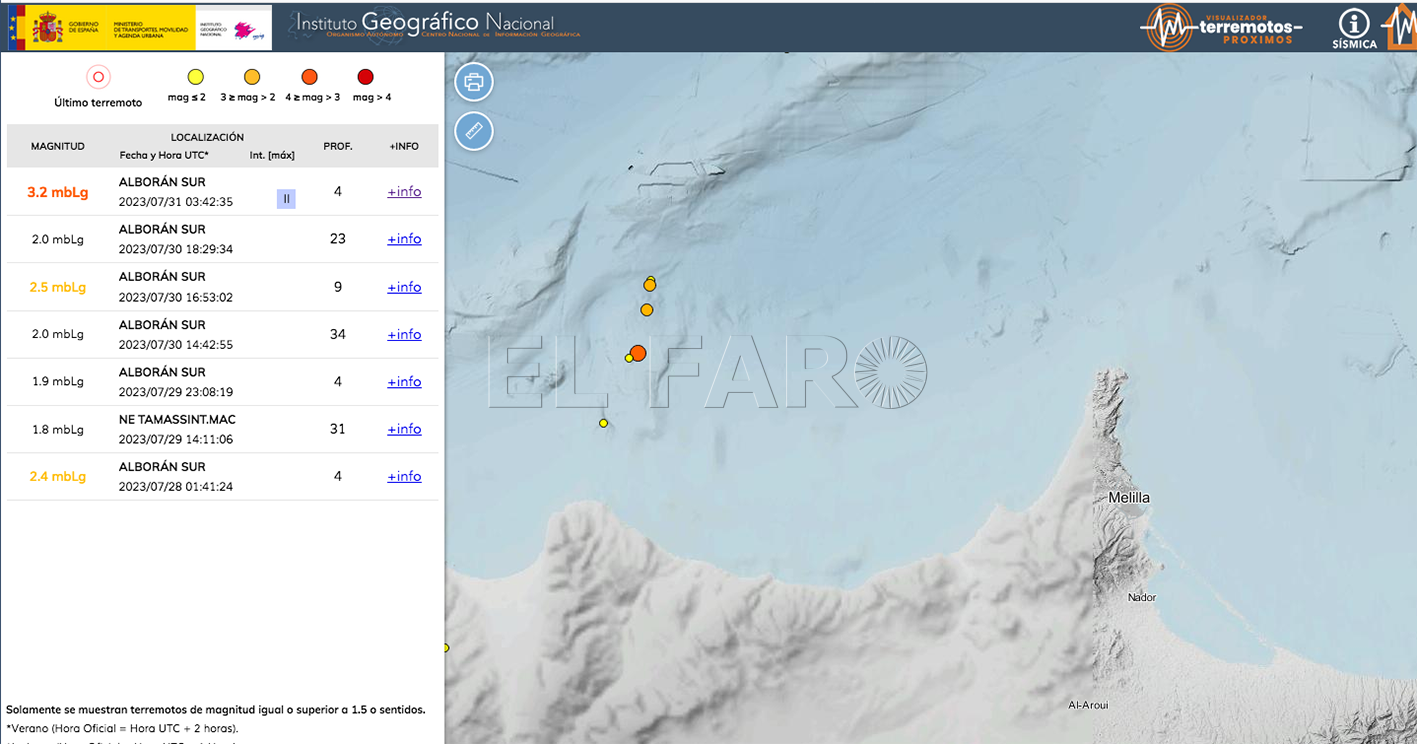Toggle the mag > 4 legend filter
The image size is (1417, 744).
[365, 76]
